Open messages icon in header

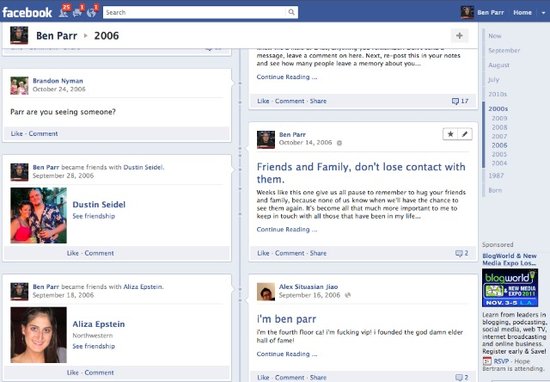[x=78, y=13]
